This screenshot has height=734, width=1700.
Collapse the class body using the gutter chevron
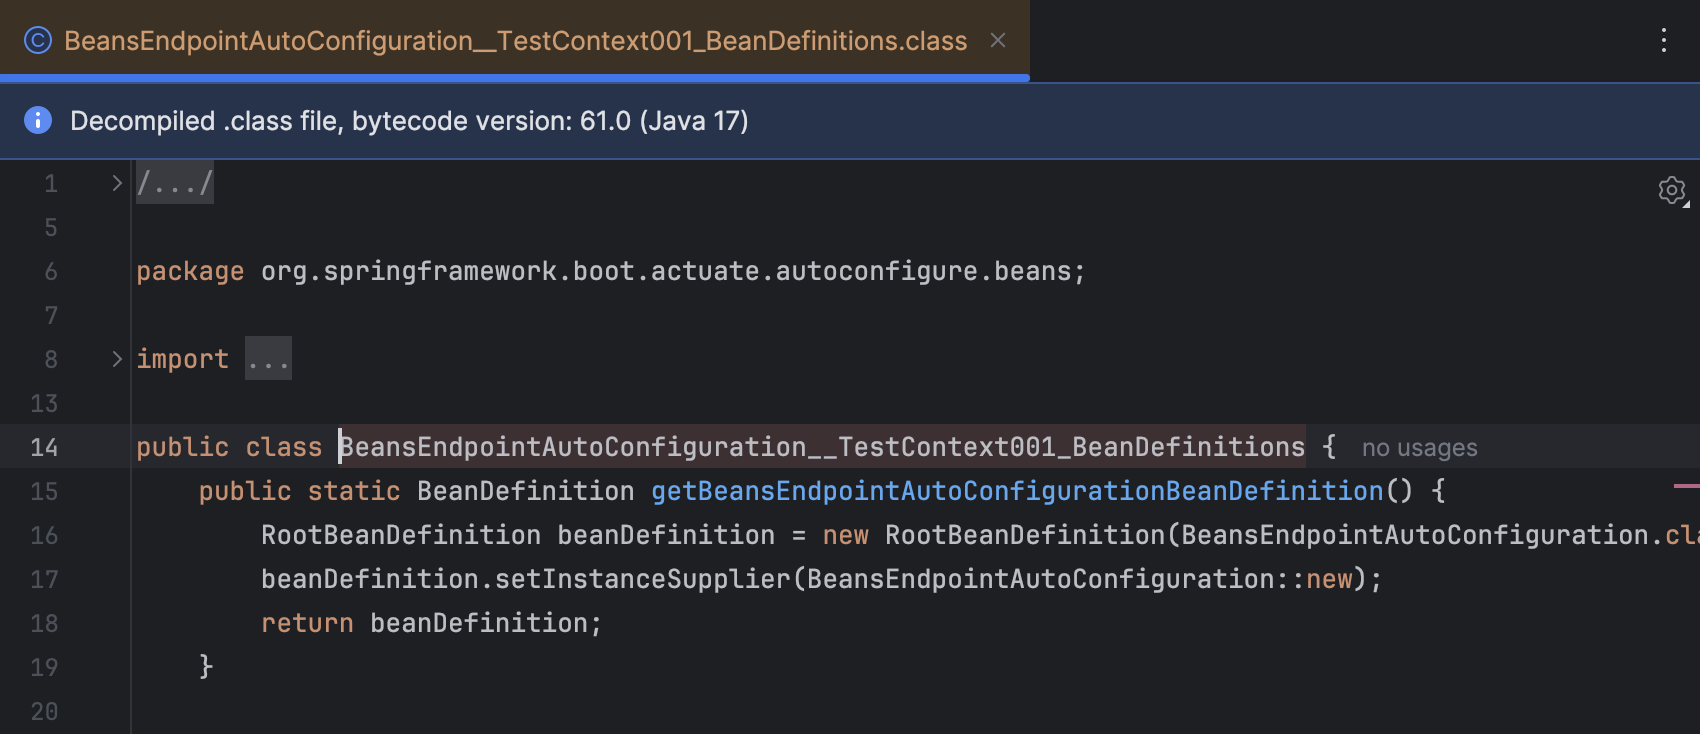click(116, 447)
